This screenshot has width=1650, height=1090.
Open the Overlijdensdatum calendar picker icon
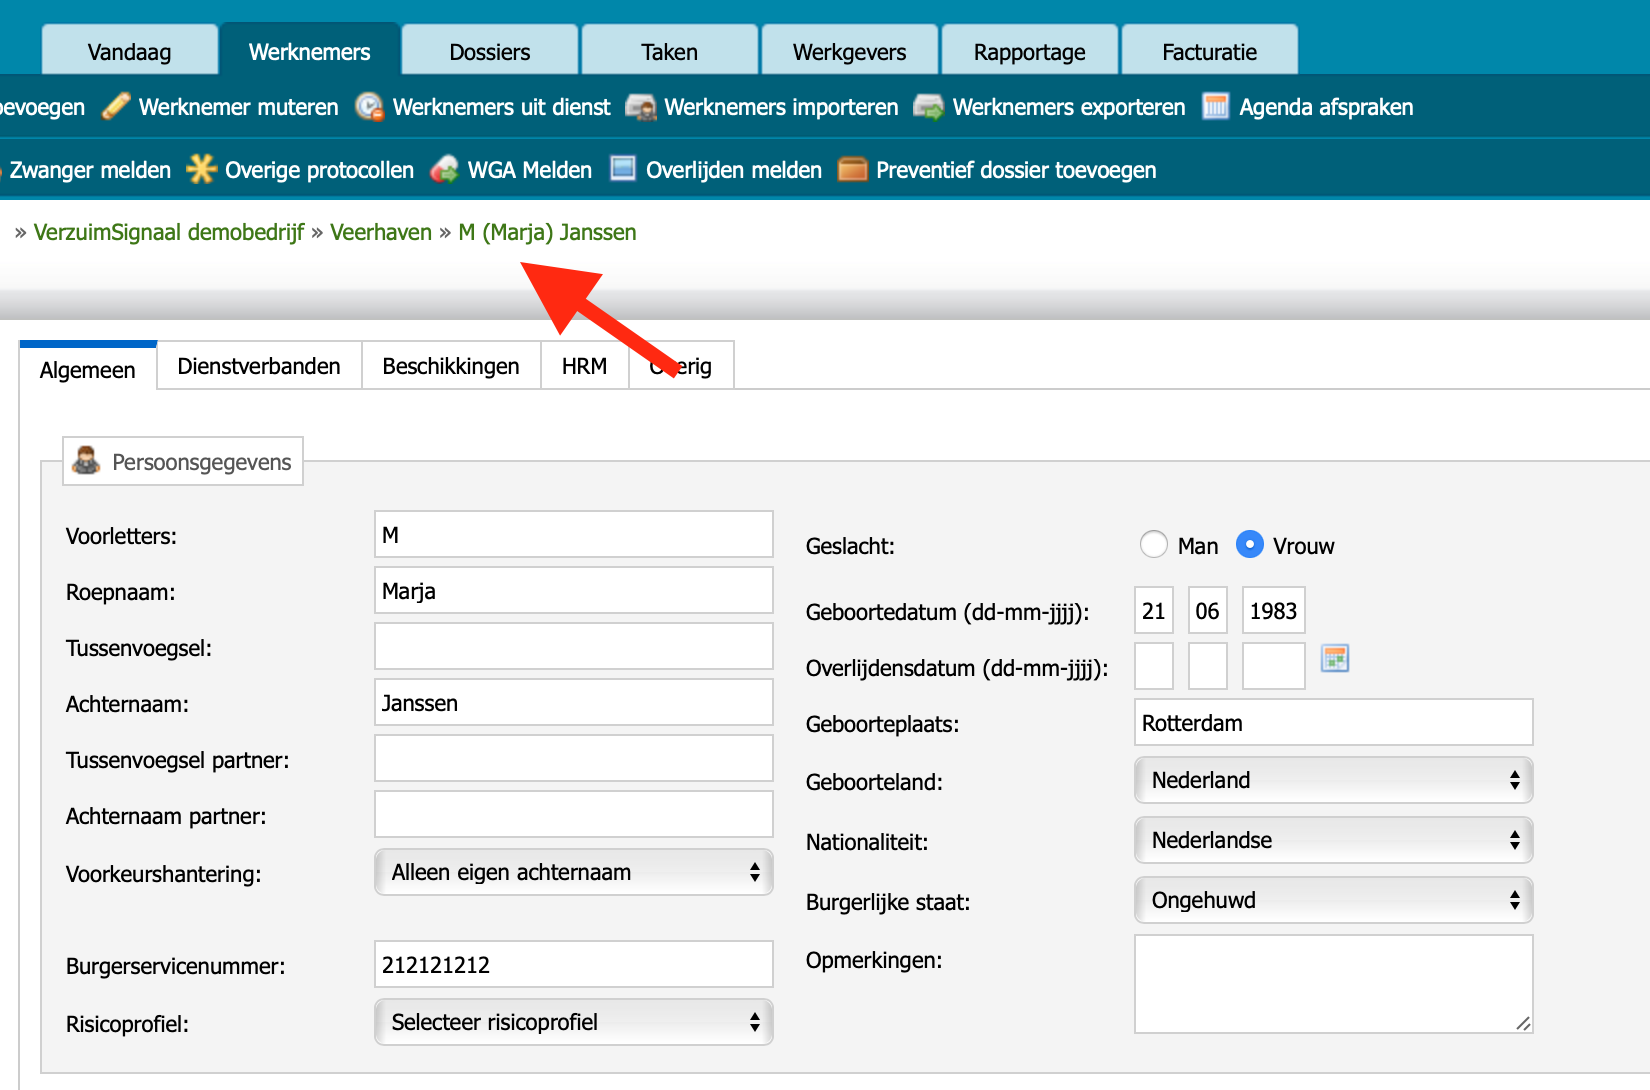pos(1335,658)
